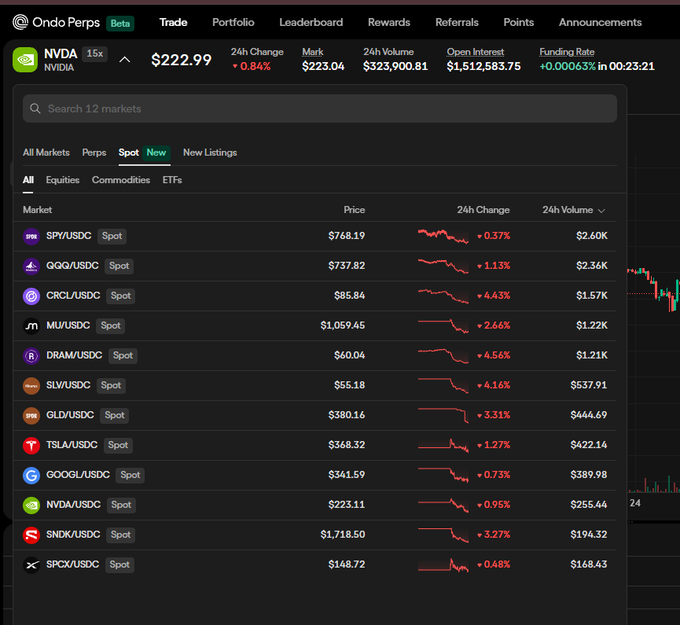Click the SNDK/USDC SanDisk icon
This screenshot has height=625, width=680.
[31, 535]
